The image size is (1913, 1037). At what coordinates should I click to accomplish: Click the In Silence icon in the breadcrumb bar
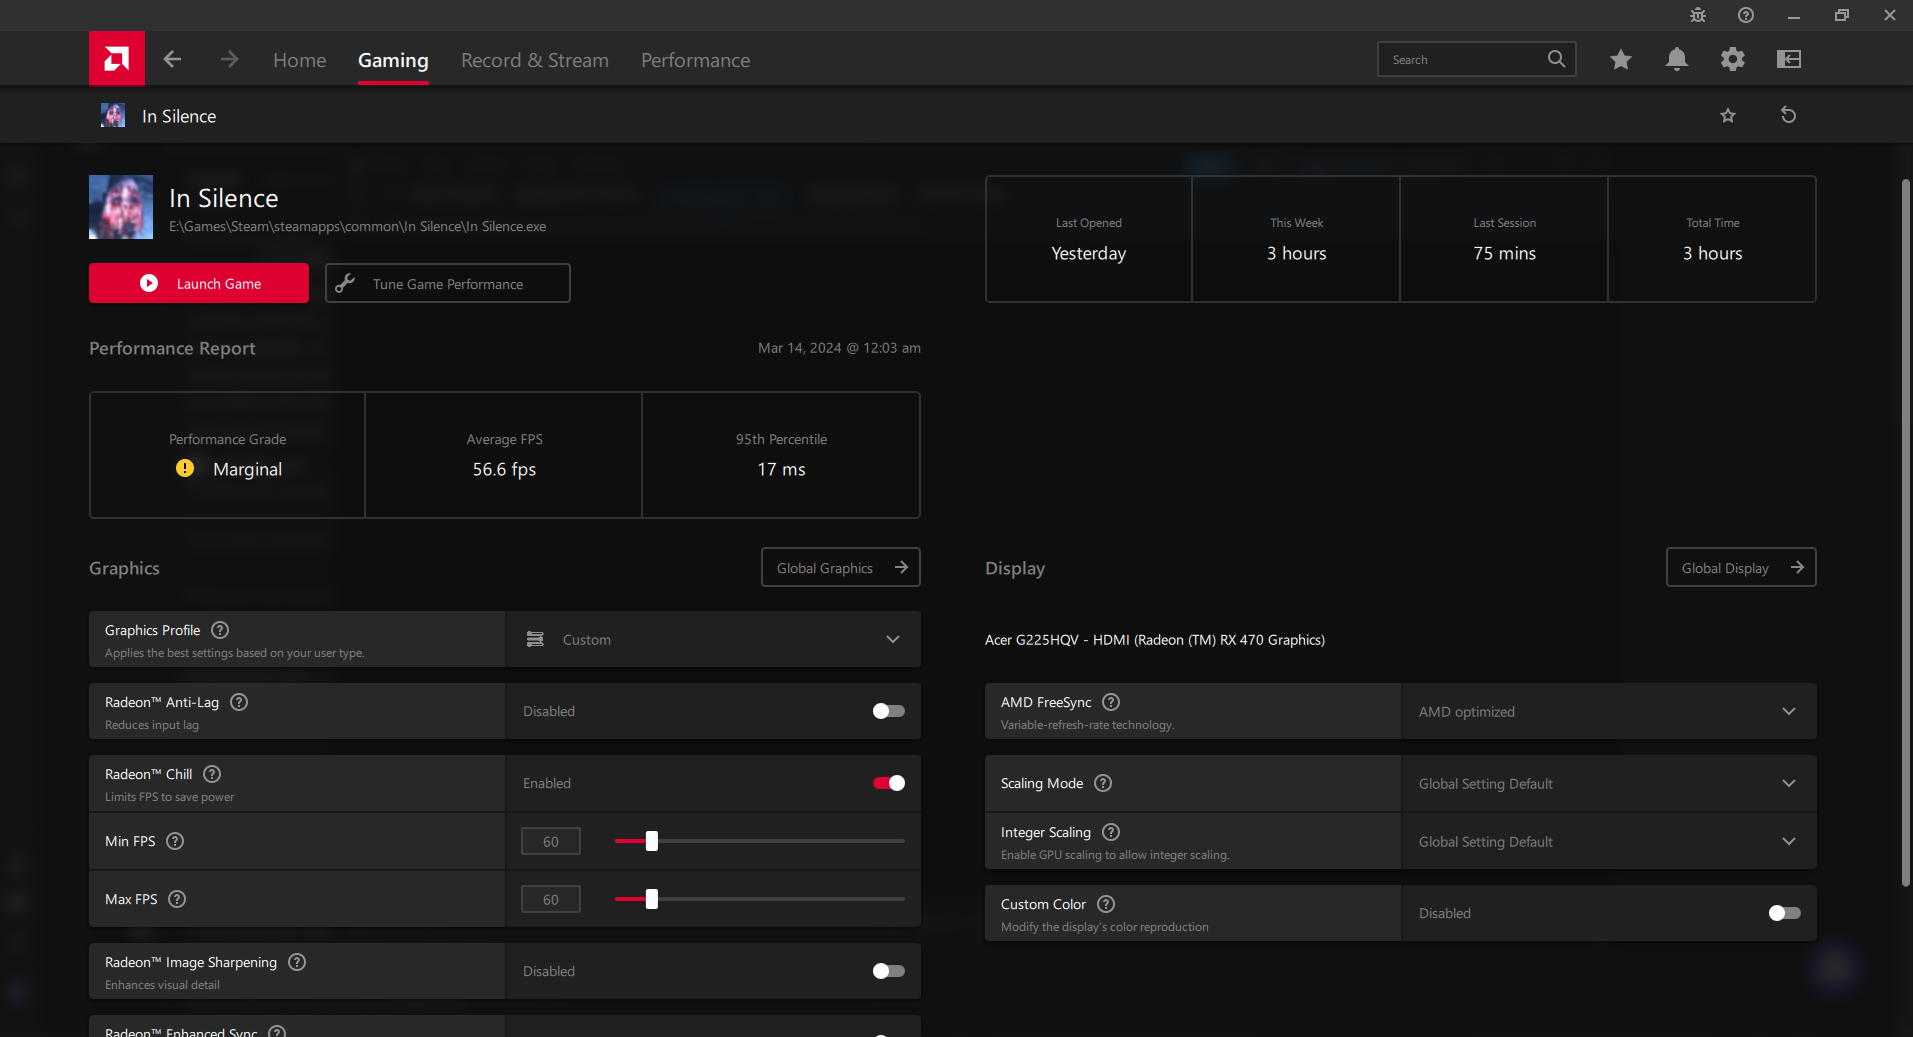click(x=113, y=115)
